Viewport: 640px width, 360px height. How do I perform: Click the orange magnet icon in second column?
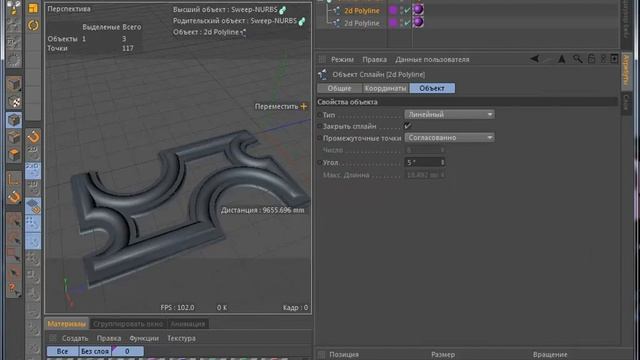click(x=33, y=137)
